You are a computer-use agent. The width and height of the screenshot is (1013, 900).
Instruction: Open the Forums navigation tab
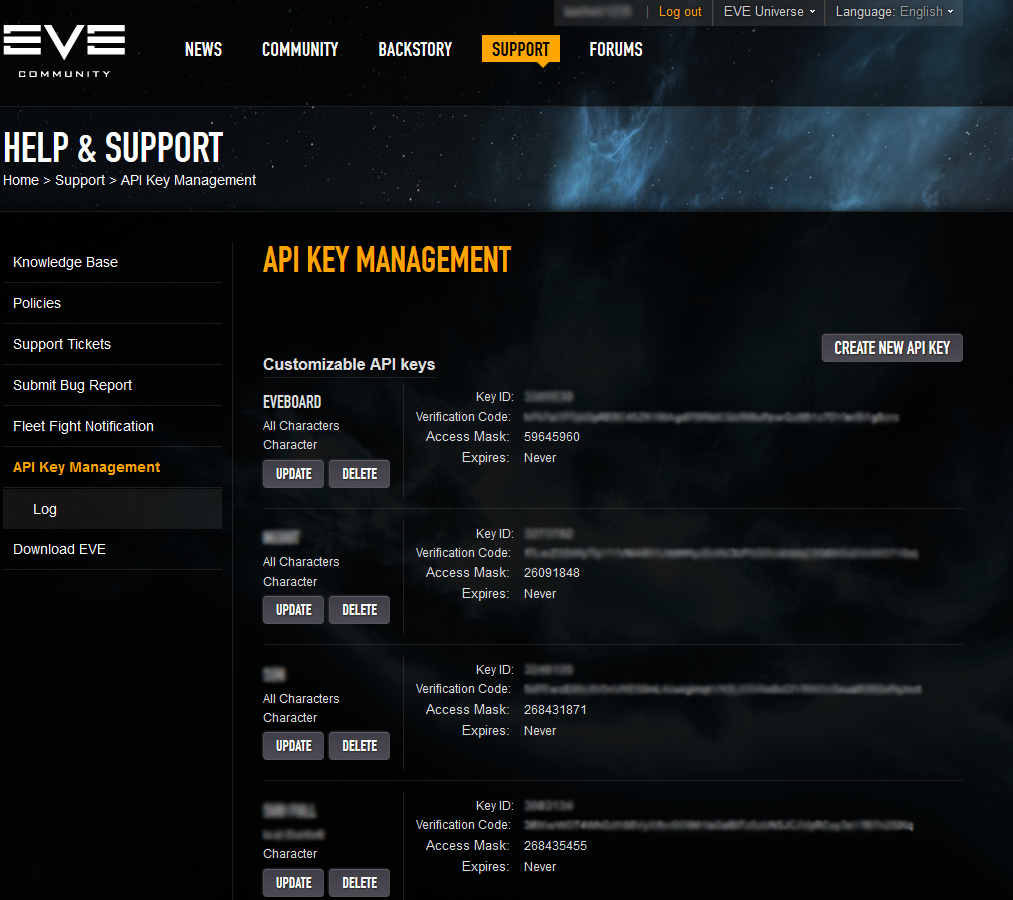616,49
